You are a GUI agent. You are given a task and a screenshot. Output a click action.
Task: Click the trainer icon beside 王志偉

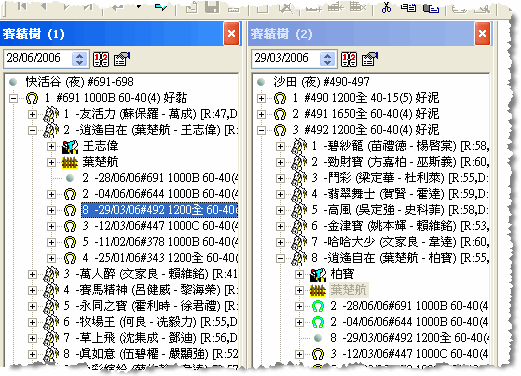pyautogui.click(x=70, y=146)
